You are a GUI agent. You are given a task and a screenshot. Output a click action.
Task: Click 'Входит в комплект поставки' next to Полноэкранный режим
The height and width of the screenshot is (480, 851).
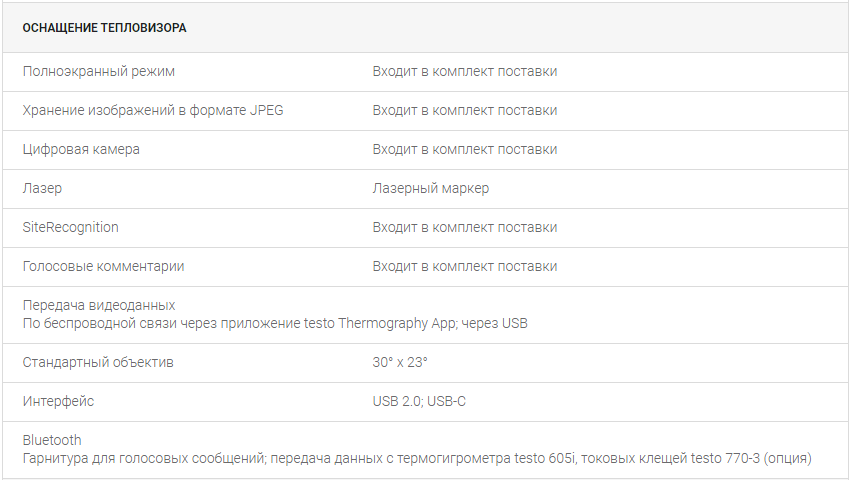click(x=465, y=72)
